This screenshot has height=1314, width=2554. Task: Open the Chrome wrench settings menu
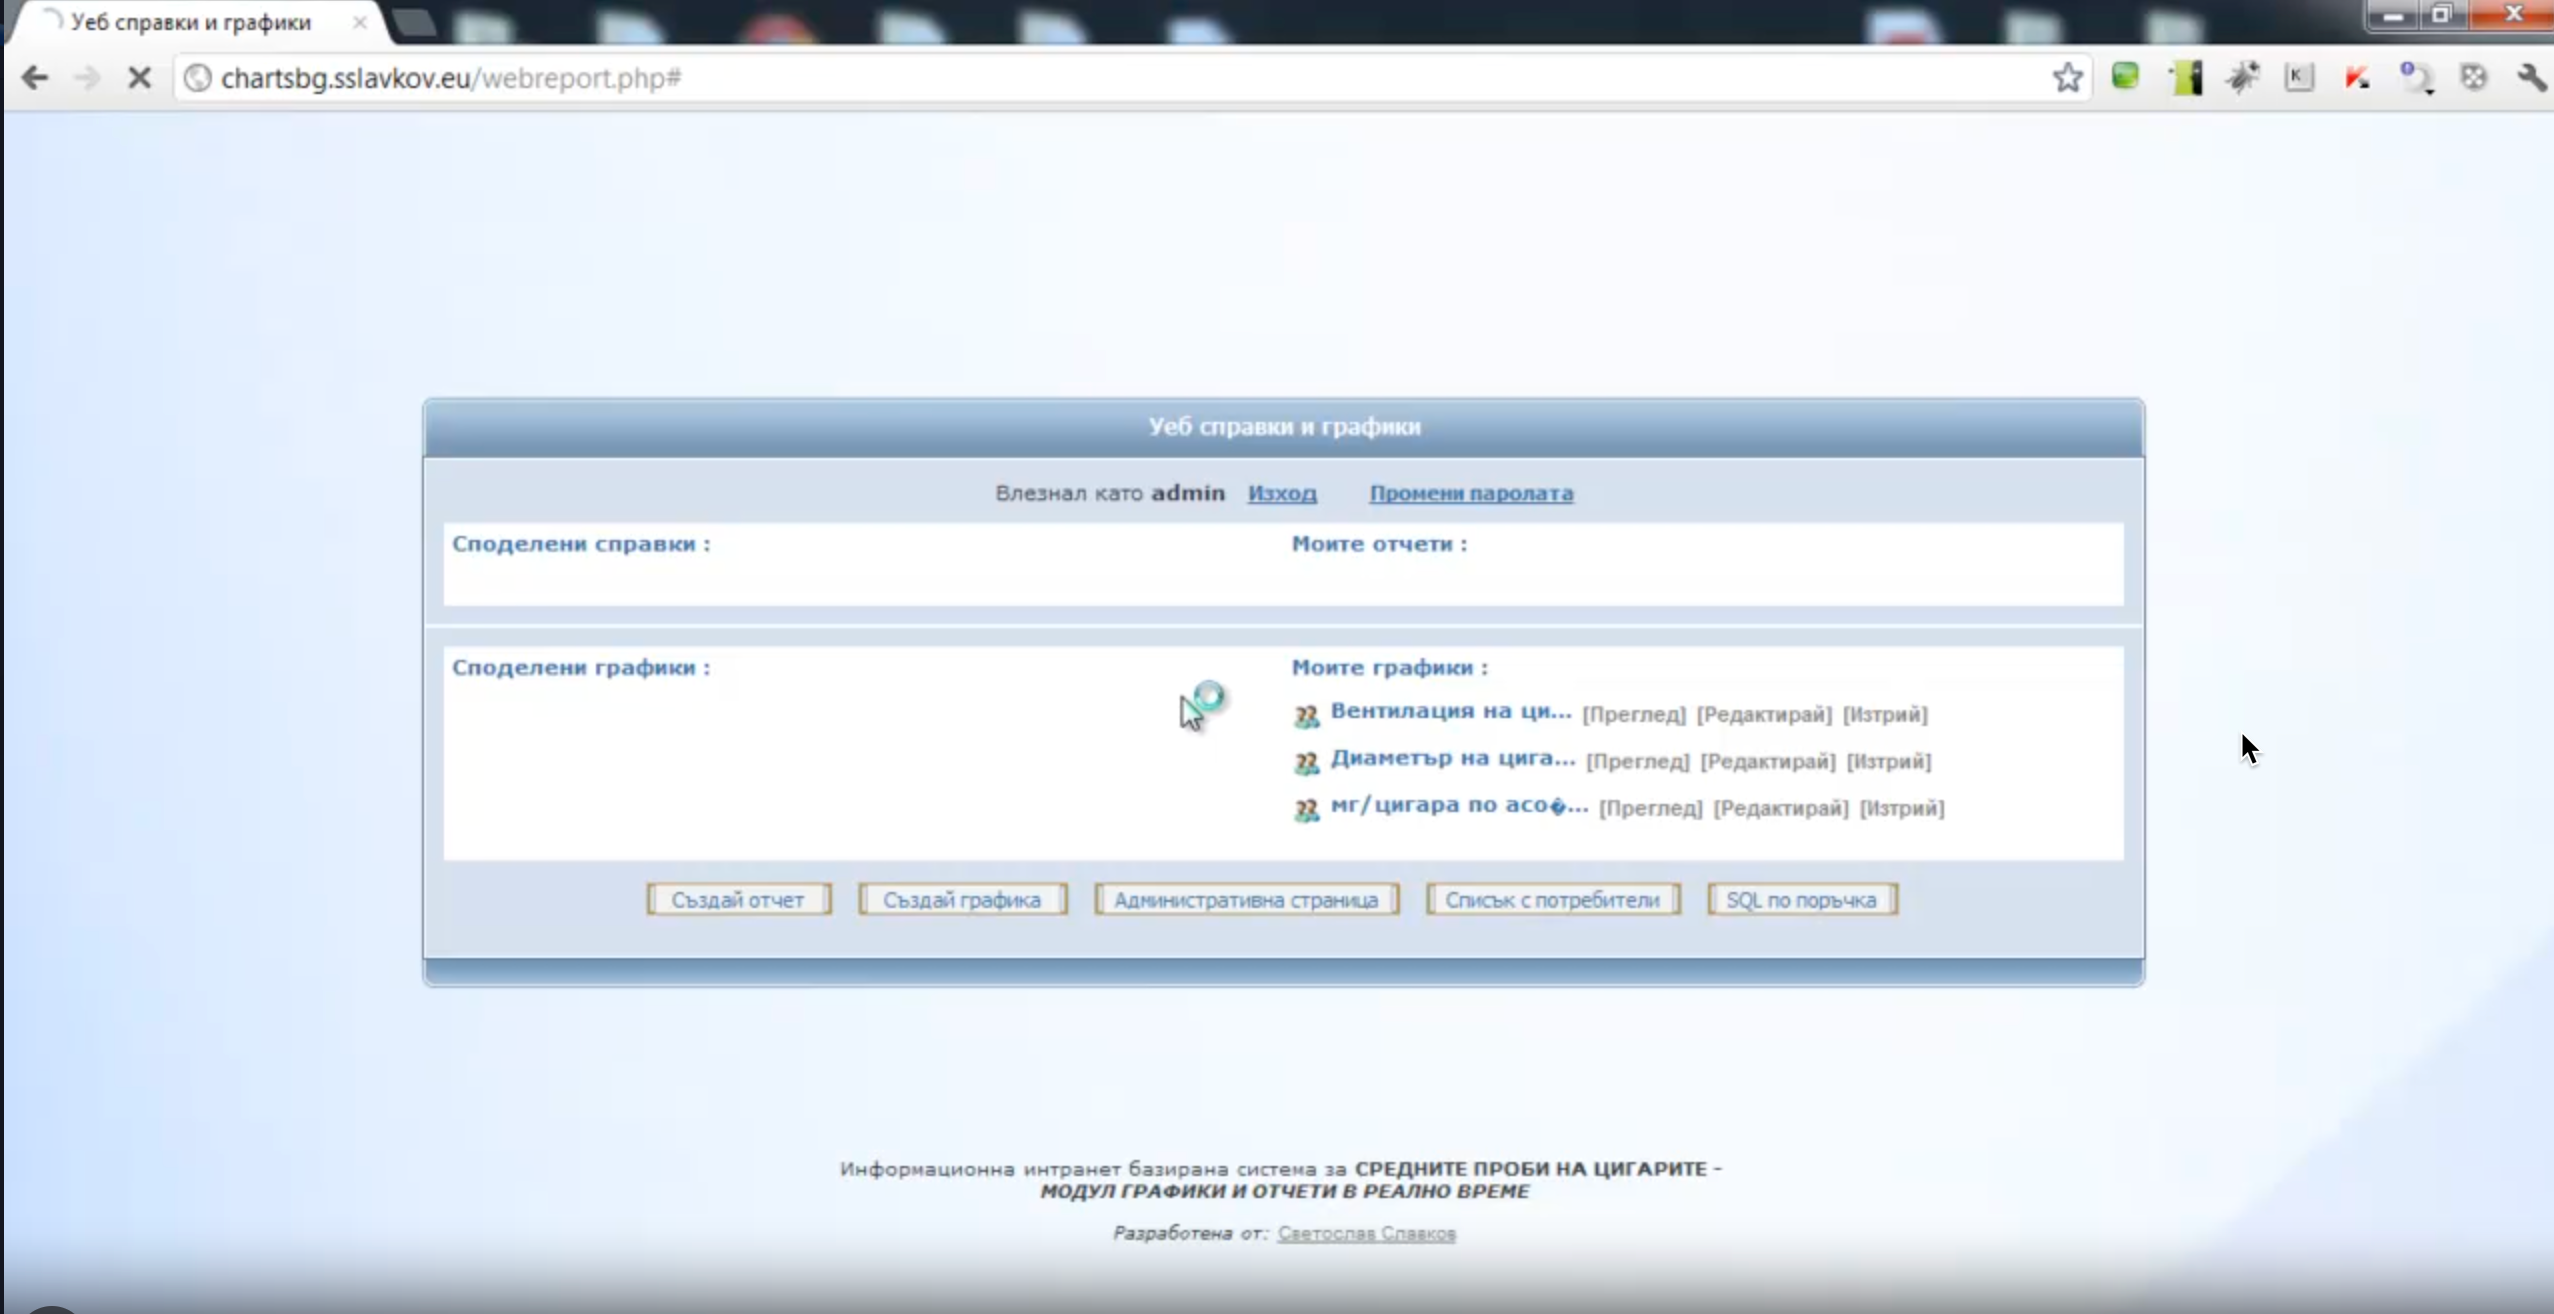2531,77
